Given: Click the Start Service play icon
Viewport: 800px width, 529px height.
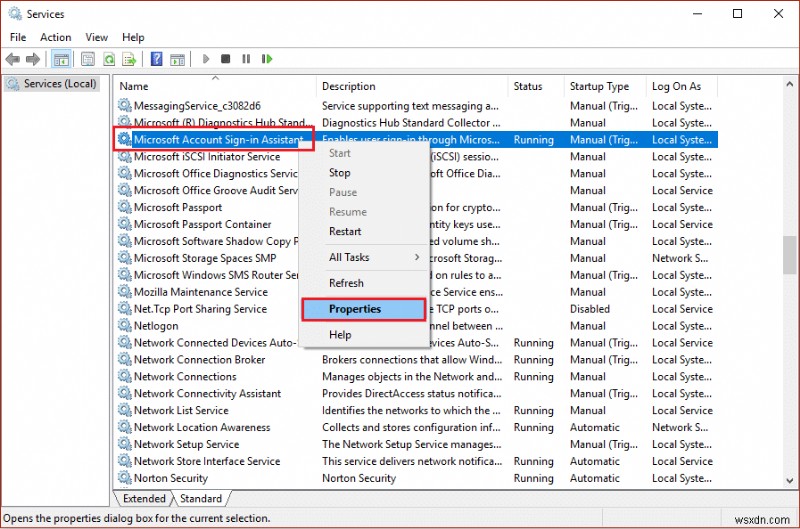Looking at the screenshot, I should pos(206,59).
